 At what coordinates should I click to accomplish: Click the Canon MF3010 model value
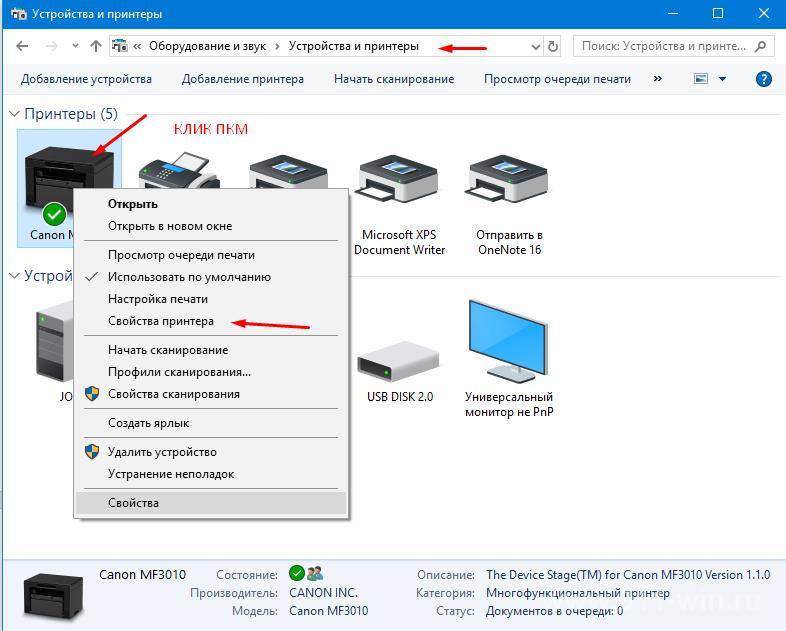(328, 611)
